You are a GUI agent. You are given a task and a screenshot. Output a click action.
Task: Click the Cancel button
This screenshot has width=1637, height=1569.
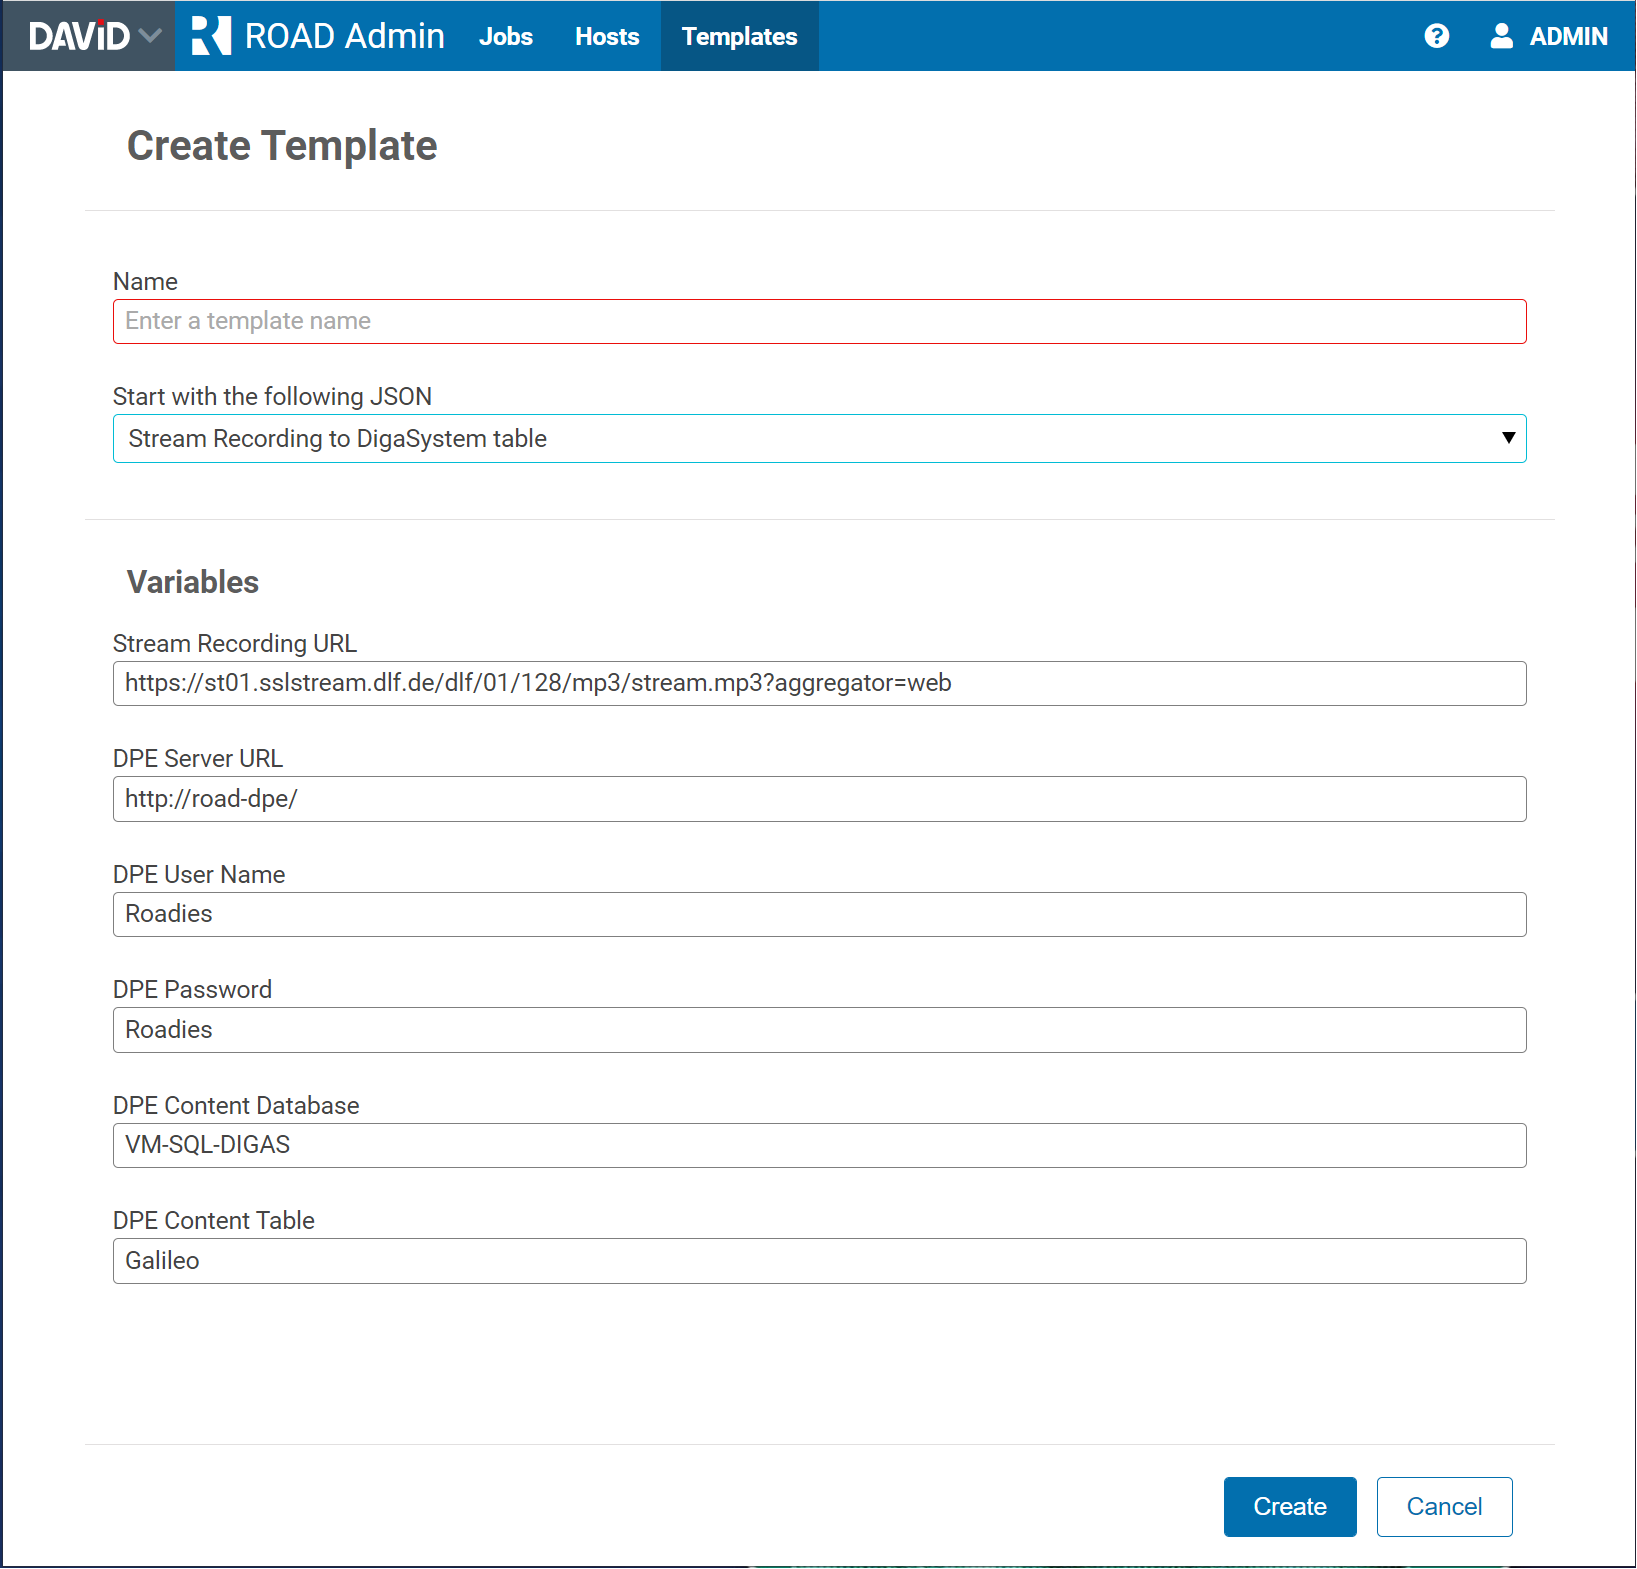click(x=1443, y=1506)
